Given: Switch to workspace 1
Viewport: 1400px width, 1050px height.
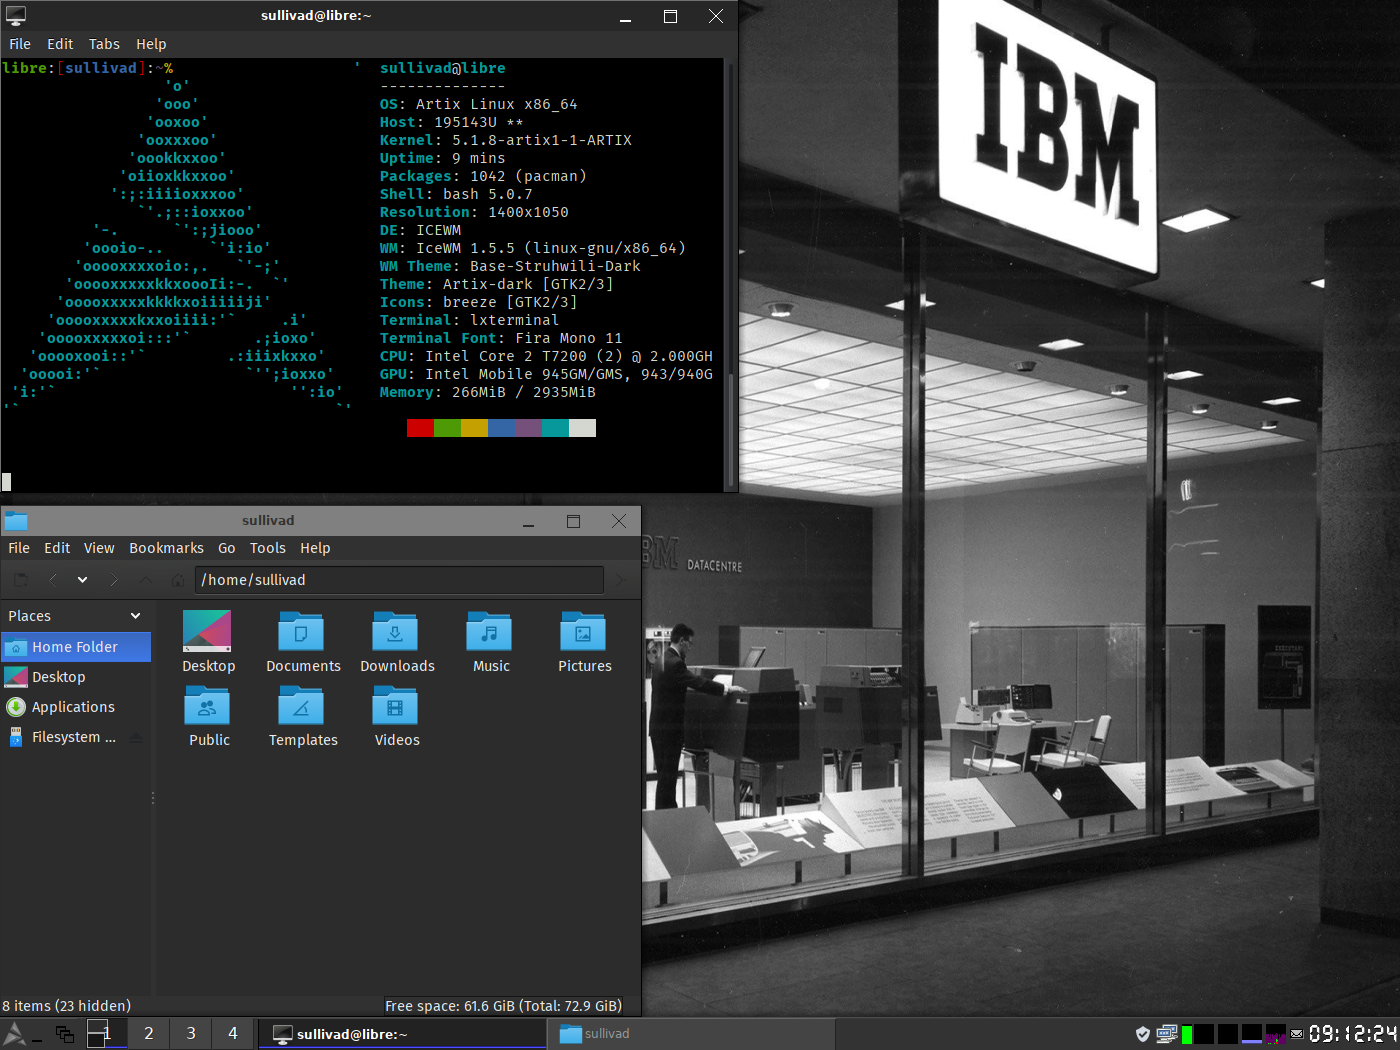Looking at the screenshot, I should [106, 1034].
